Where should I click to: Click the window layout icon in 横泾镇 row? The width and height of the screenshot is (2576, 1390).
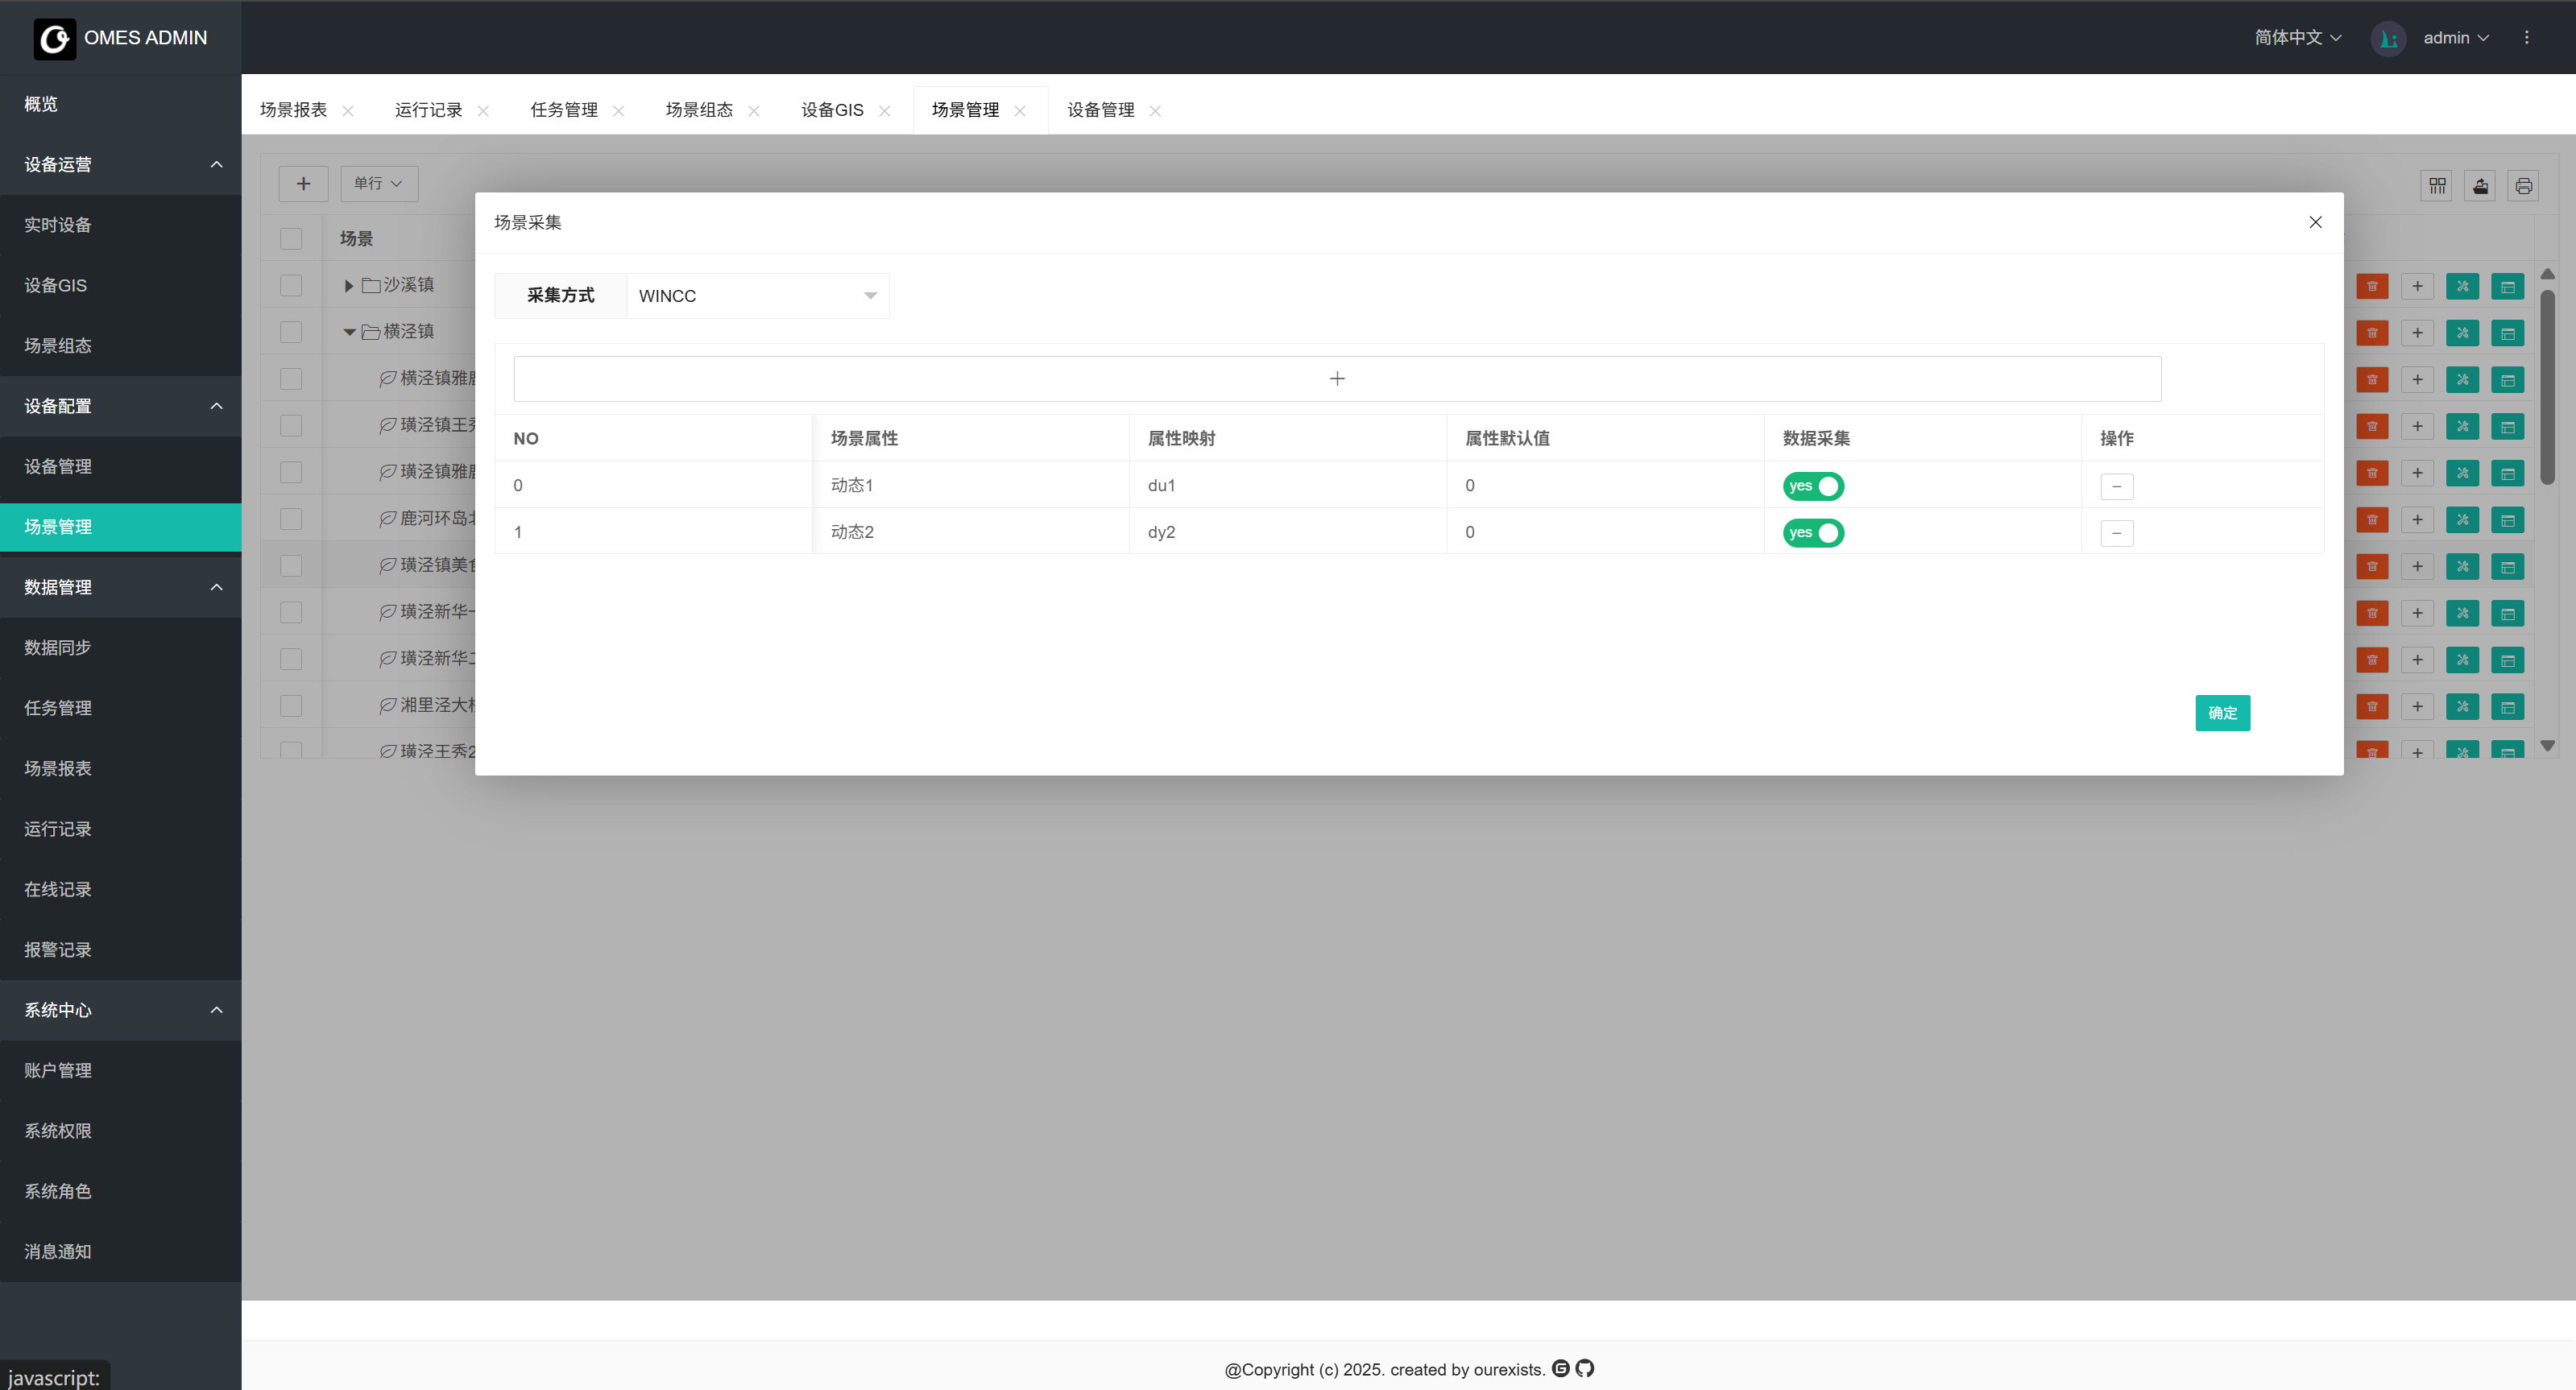point(2508,333)
